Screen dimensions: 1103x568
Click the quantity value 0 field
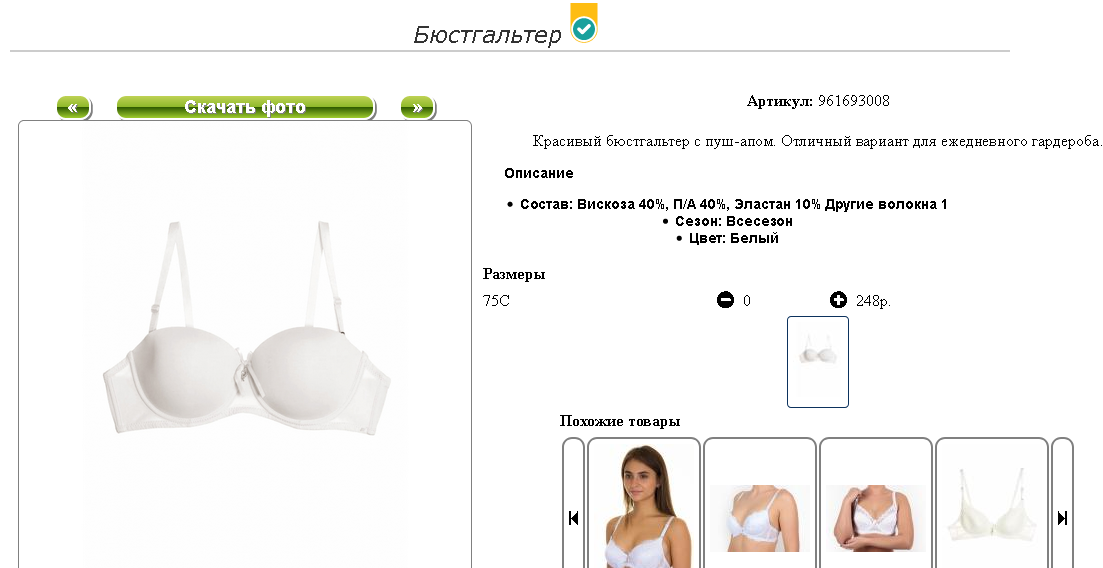[x=746, y=301]
